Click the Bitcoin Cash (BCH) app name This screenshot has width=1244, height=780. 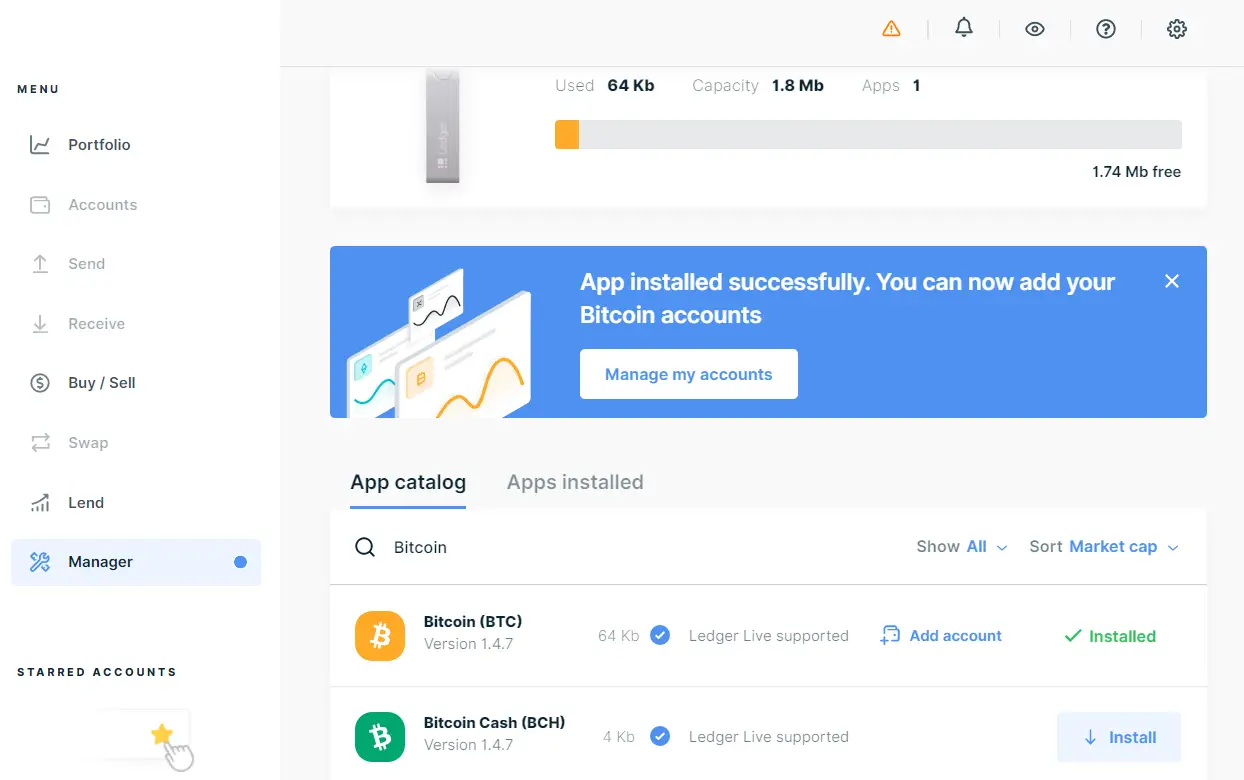point(494,722)
